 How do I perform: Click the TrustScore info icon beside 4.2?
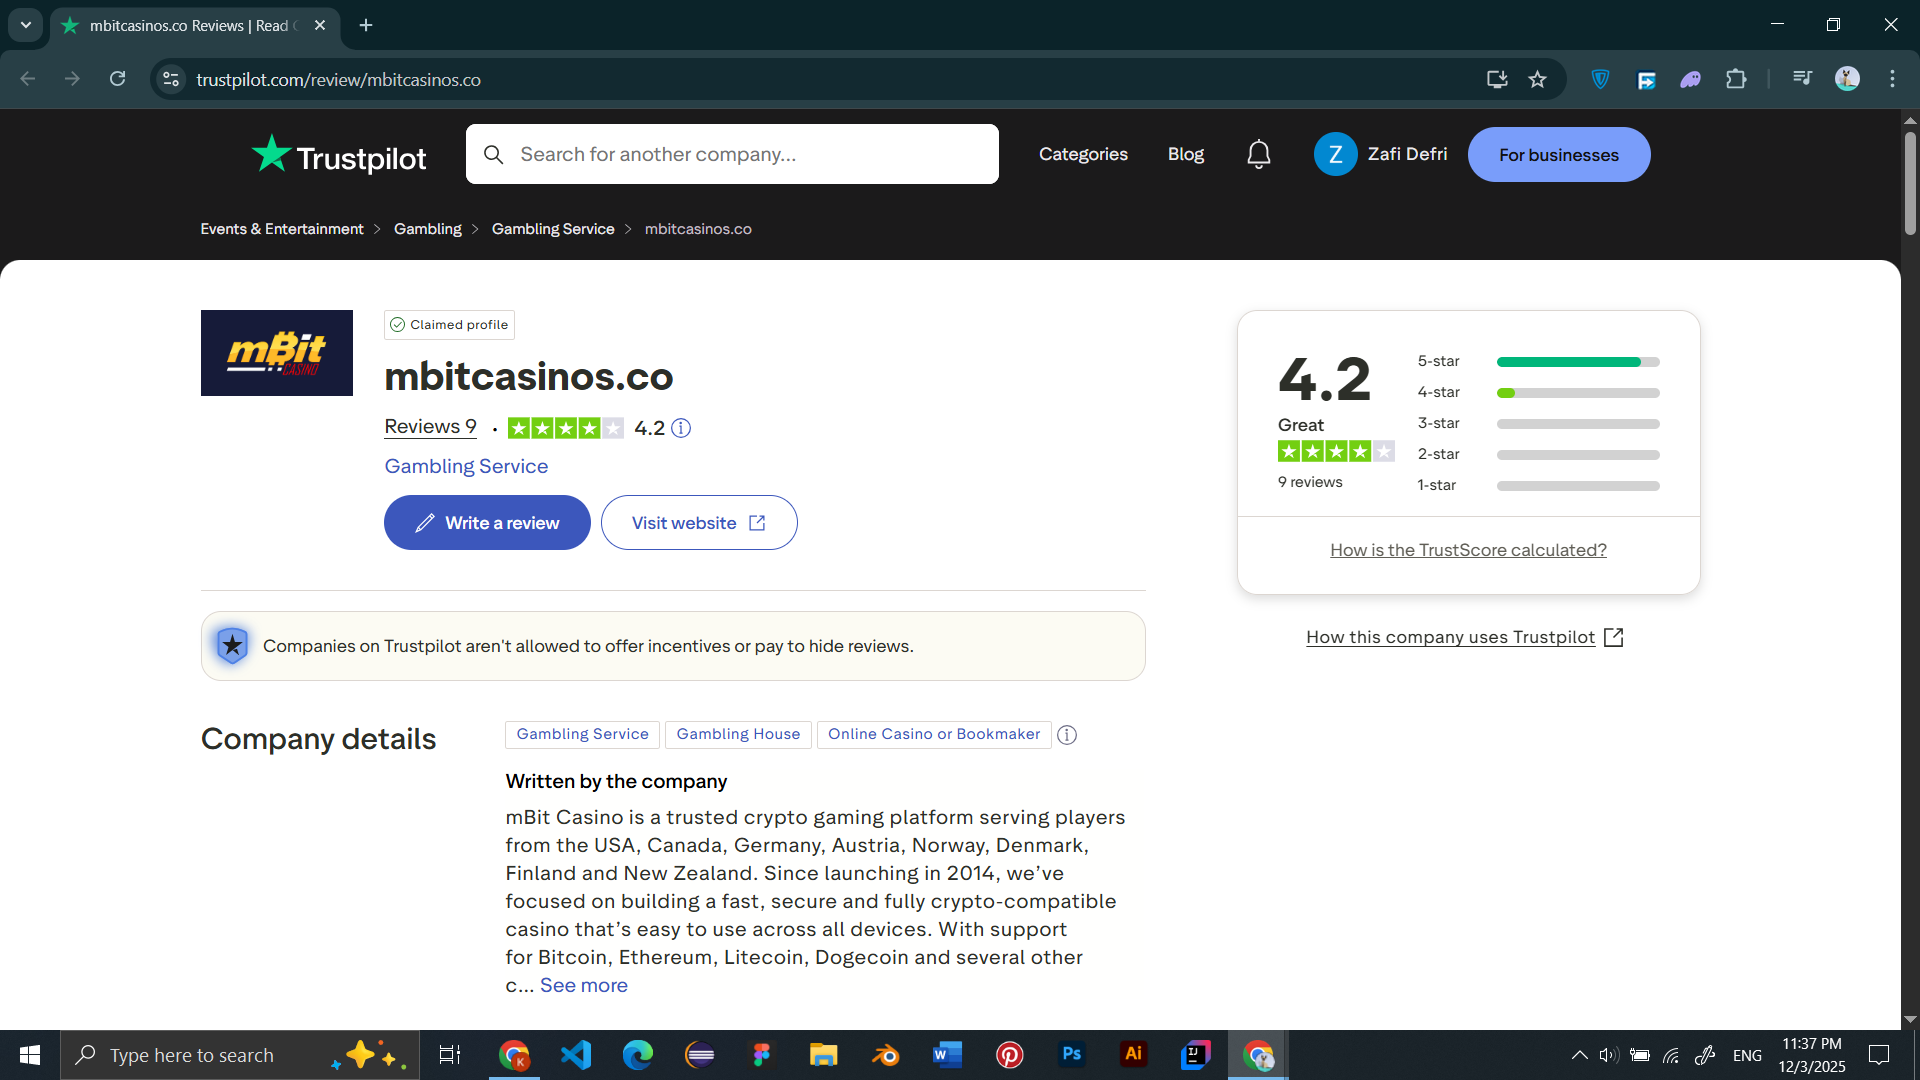pos(681,428)
